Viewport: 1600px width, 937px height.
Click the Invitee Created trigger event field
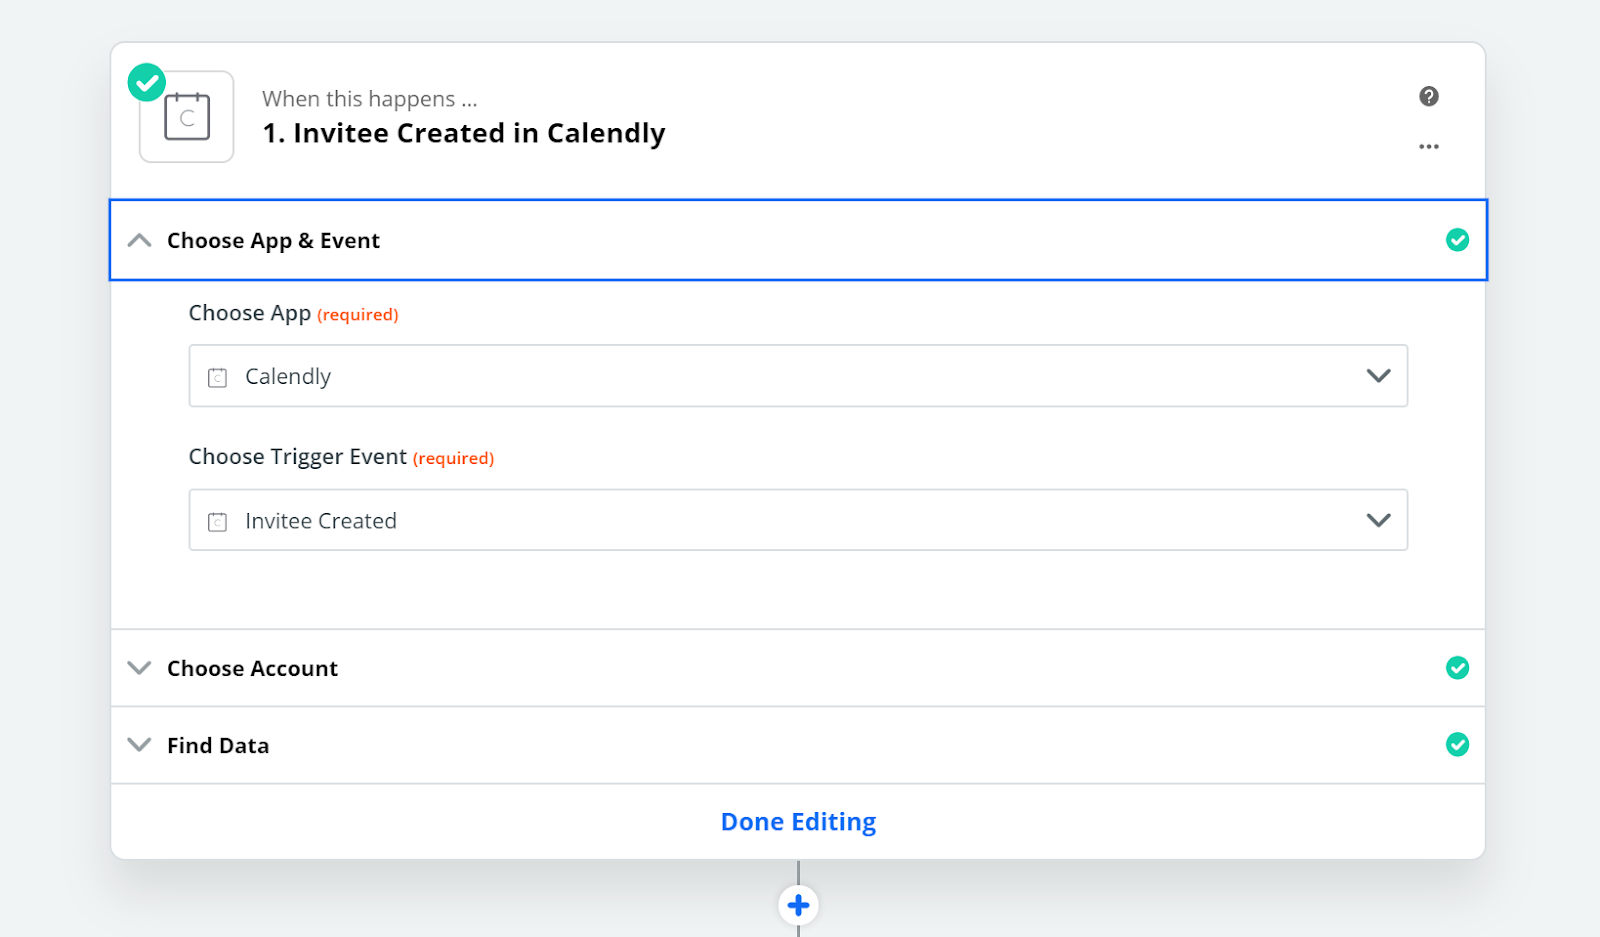click(x=798, y=520)
